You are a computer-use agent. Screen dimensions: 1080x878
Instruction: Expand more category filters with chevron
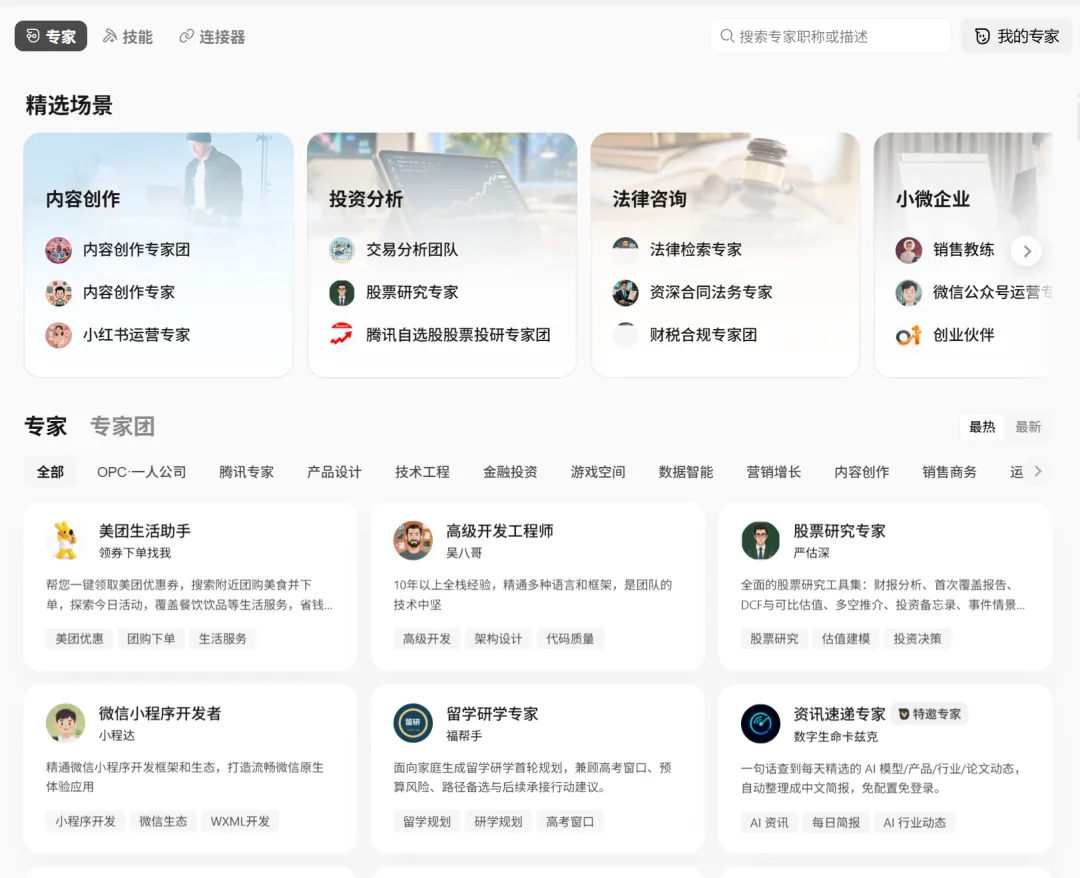tap(1038, 472)
